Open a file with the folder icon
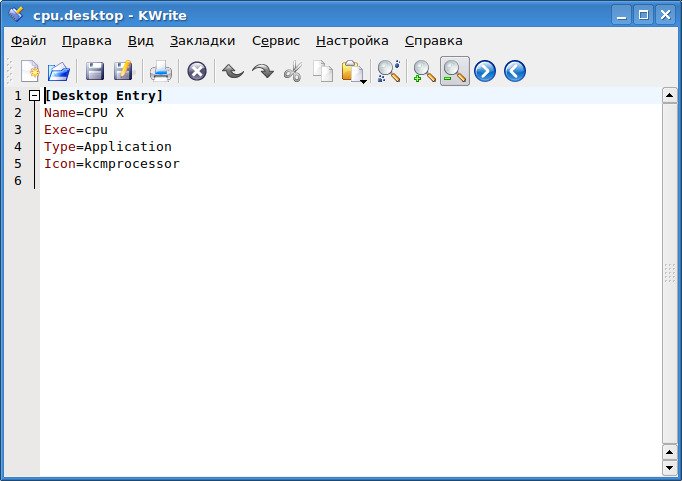The height and width of the screenshot is (481, 682). click(x=59, y=71)
